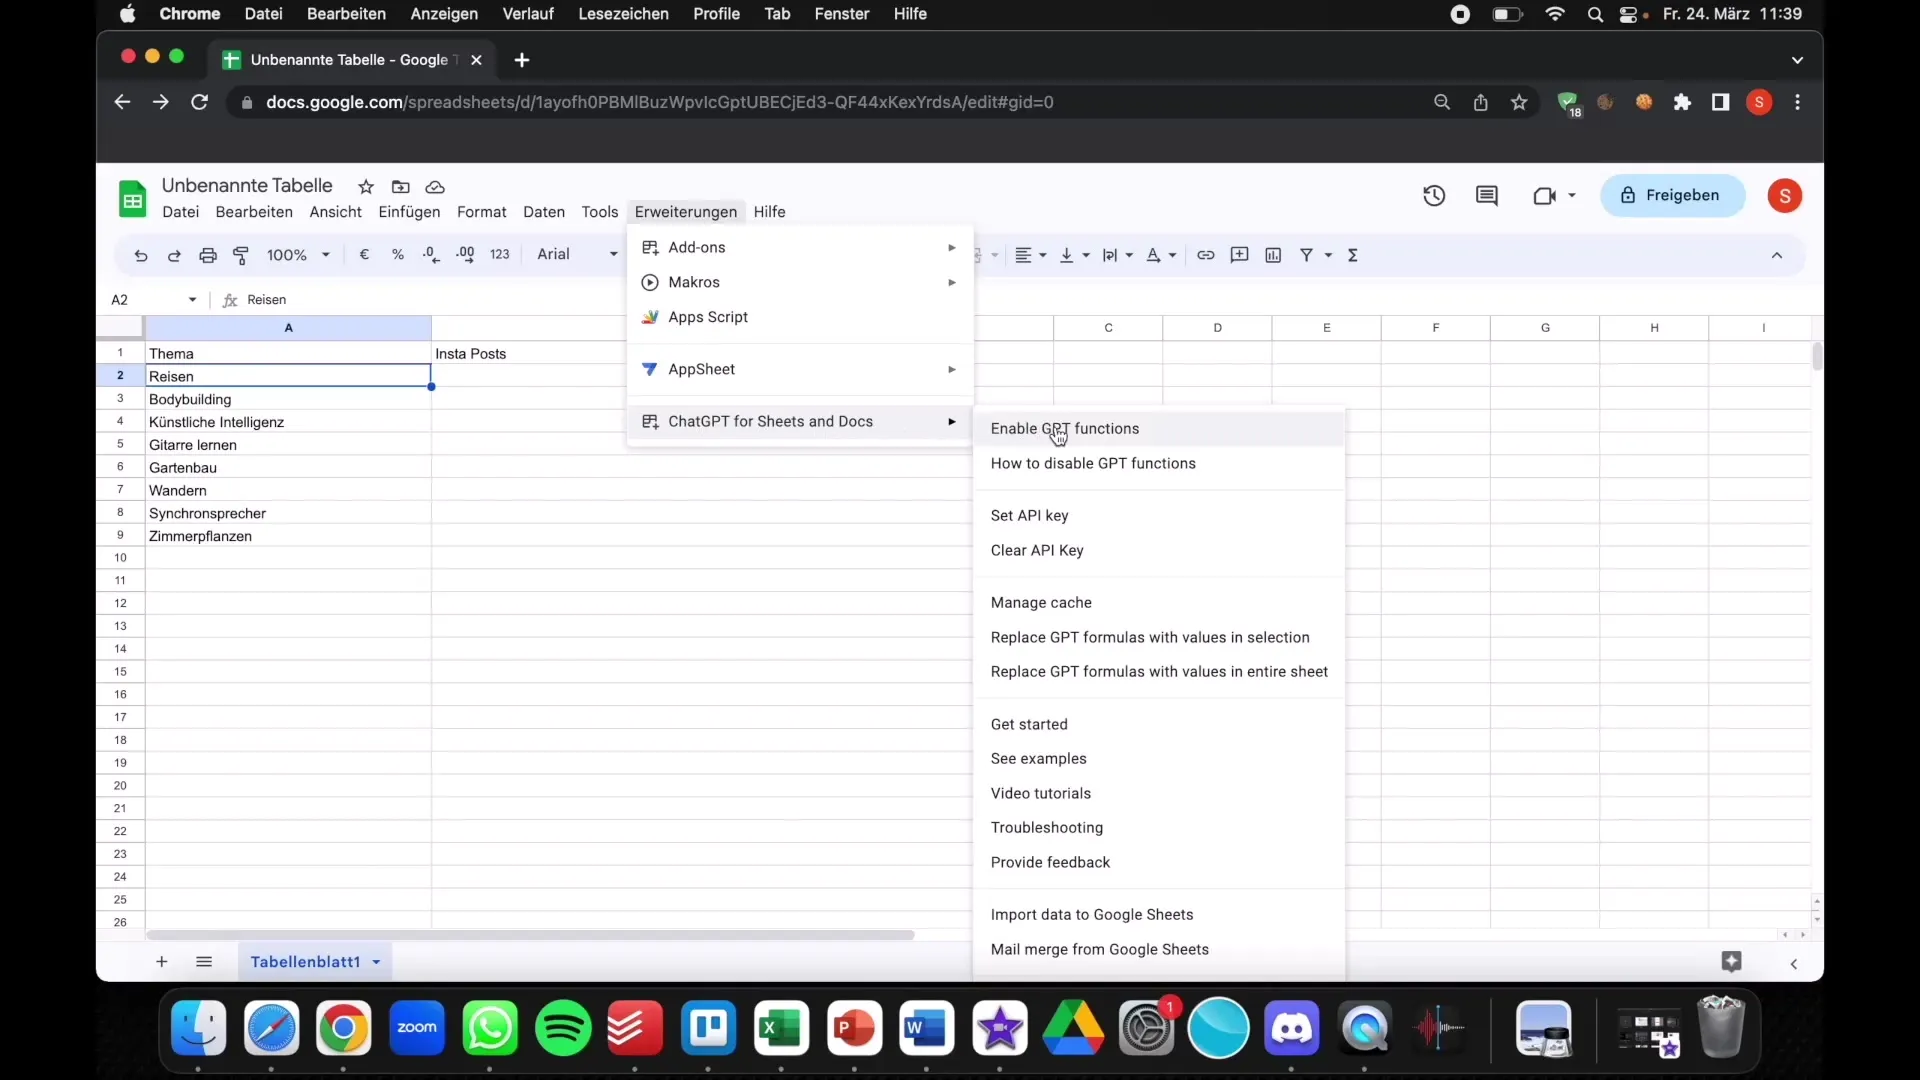Check the cloud save status icon
The image size is (1920, 1080).
coord(435,187)
